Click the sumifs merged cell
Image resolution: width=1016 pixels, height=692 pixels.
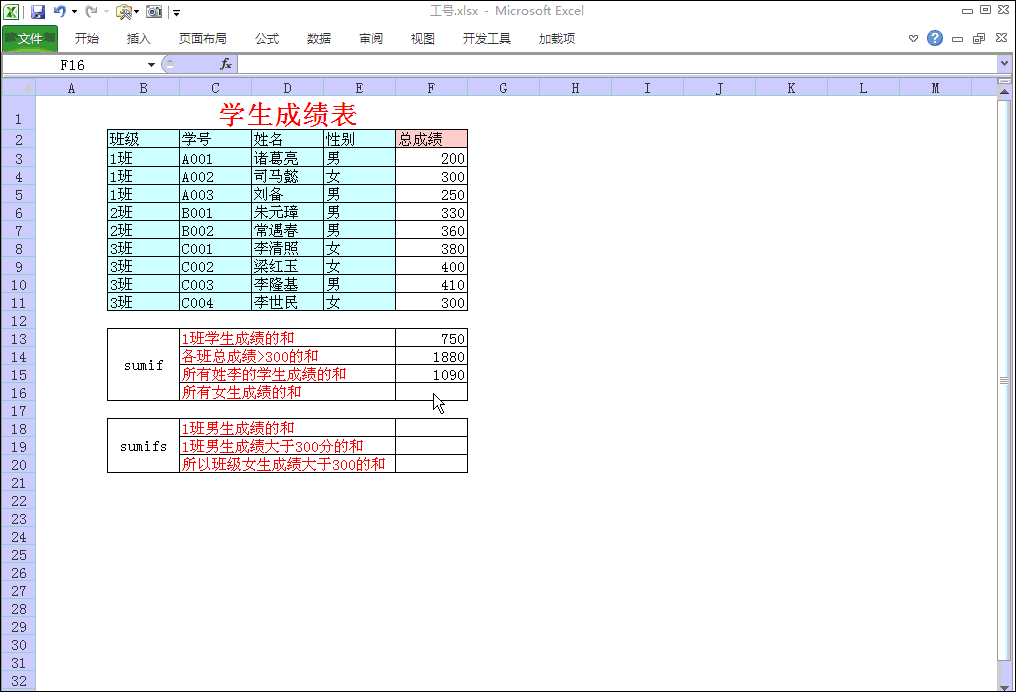(x=143, y=446)
